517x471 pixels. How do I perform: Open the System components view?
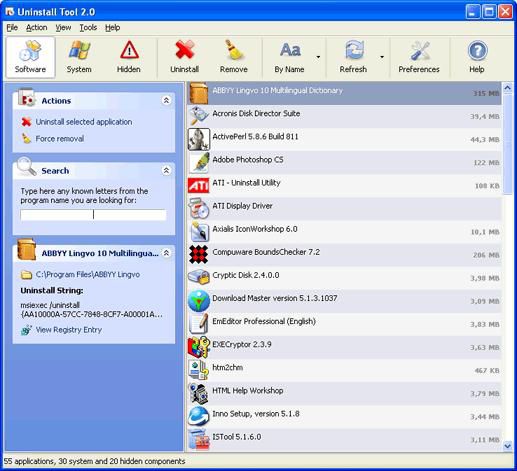pos(79,57)
